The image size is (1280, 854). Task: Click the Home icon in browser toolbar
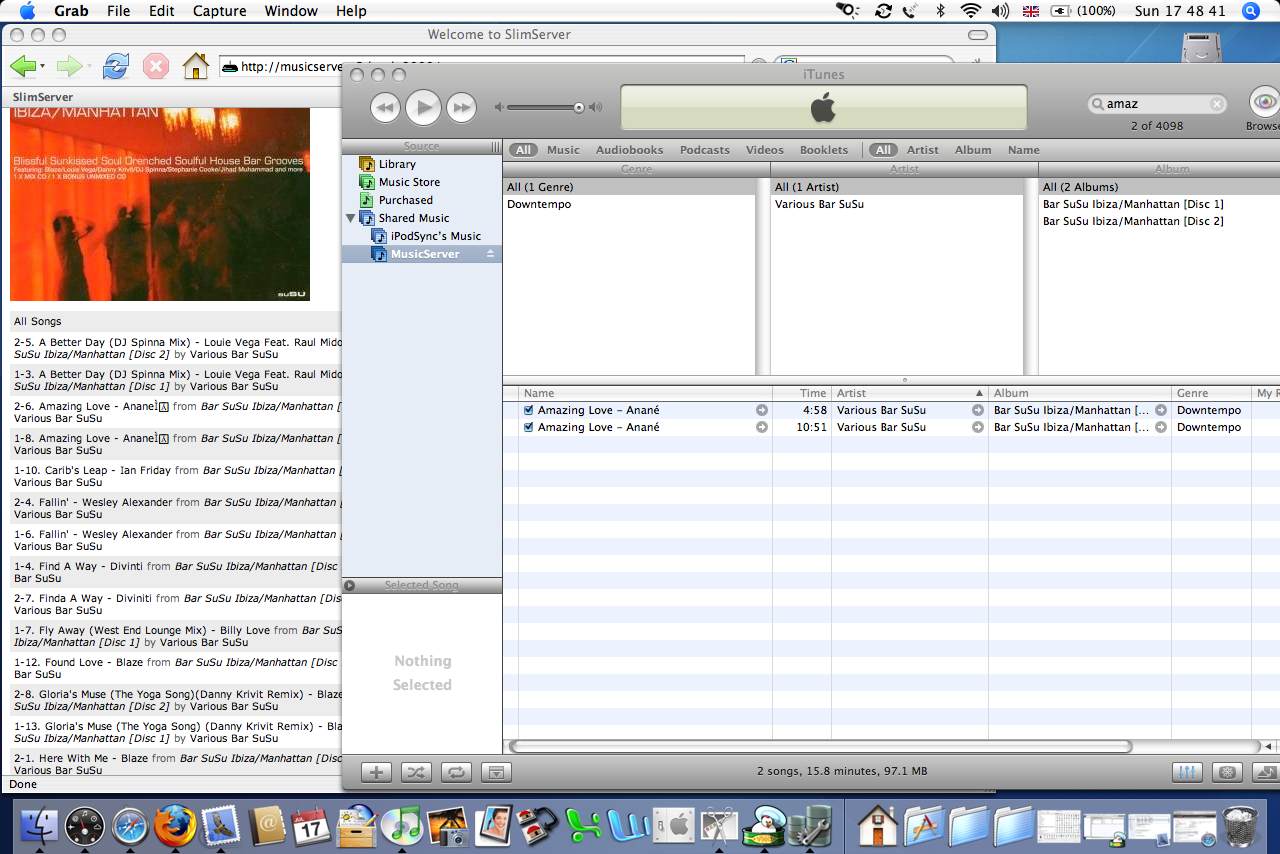coord(196,67)
